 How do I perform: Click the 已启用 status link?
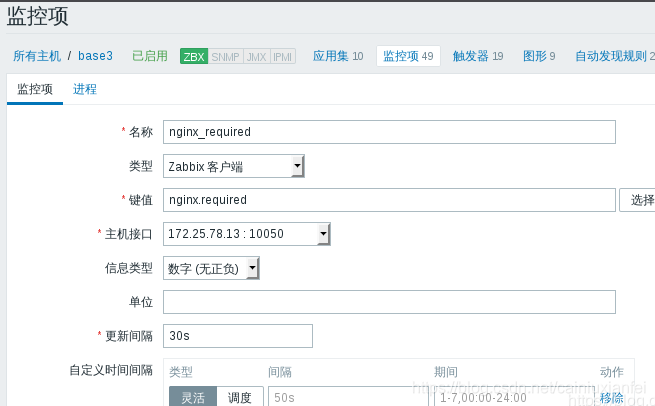[x=150, y=56]
